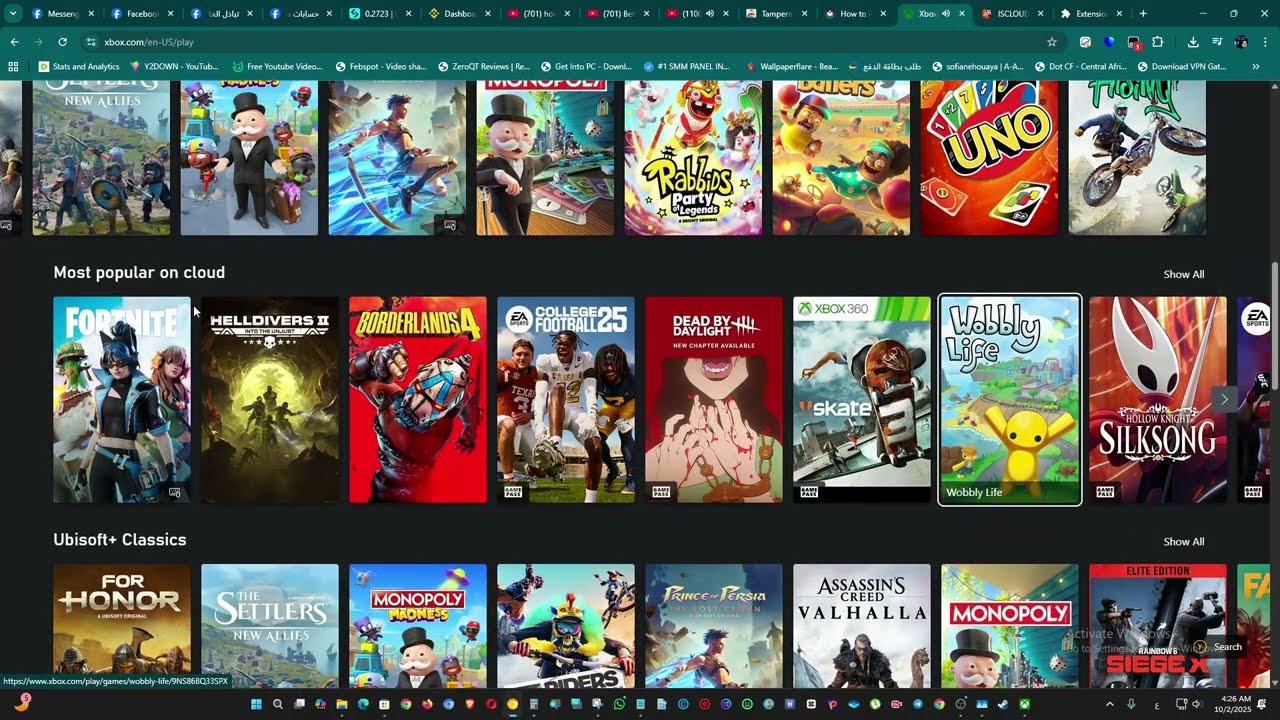
Task: Open the Y2DOWN YouTube bookmark
Action: [174, 66]
